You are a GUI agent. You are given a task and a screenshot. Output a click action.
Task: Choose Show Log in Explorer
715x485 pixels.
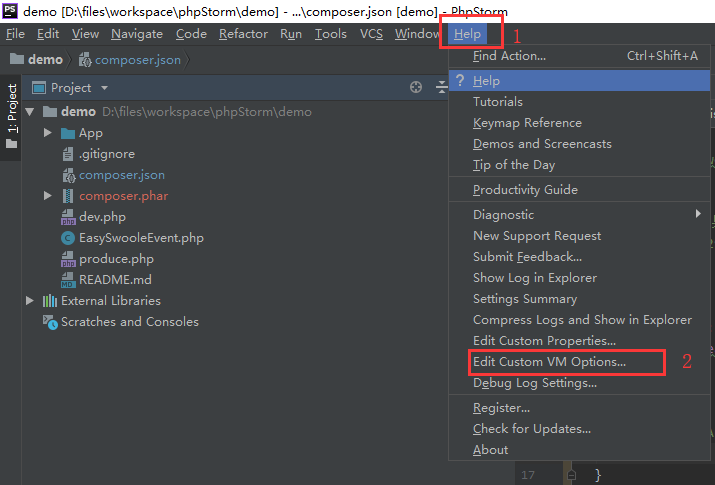579,278
